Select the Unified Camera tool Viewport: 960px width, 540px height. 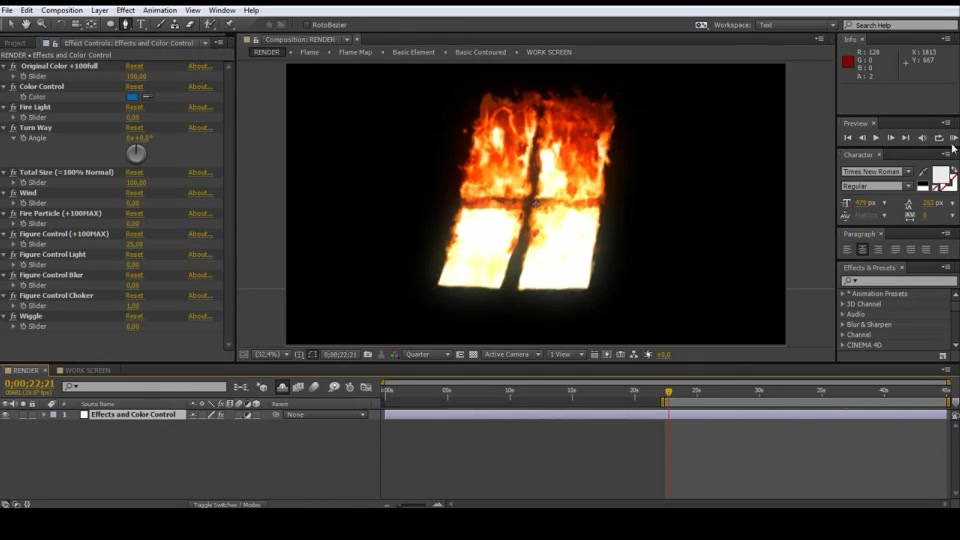point(76,24)
